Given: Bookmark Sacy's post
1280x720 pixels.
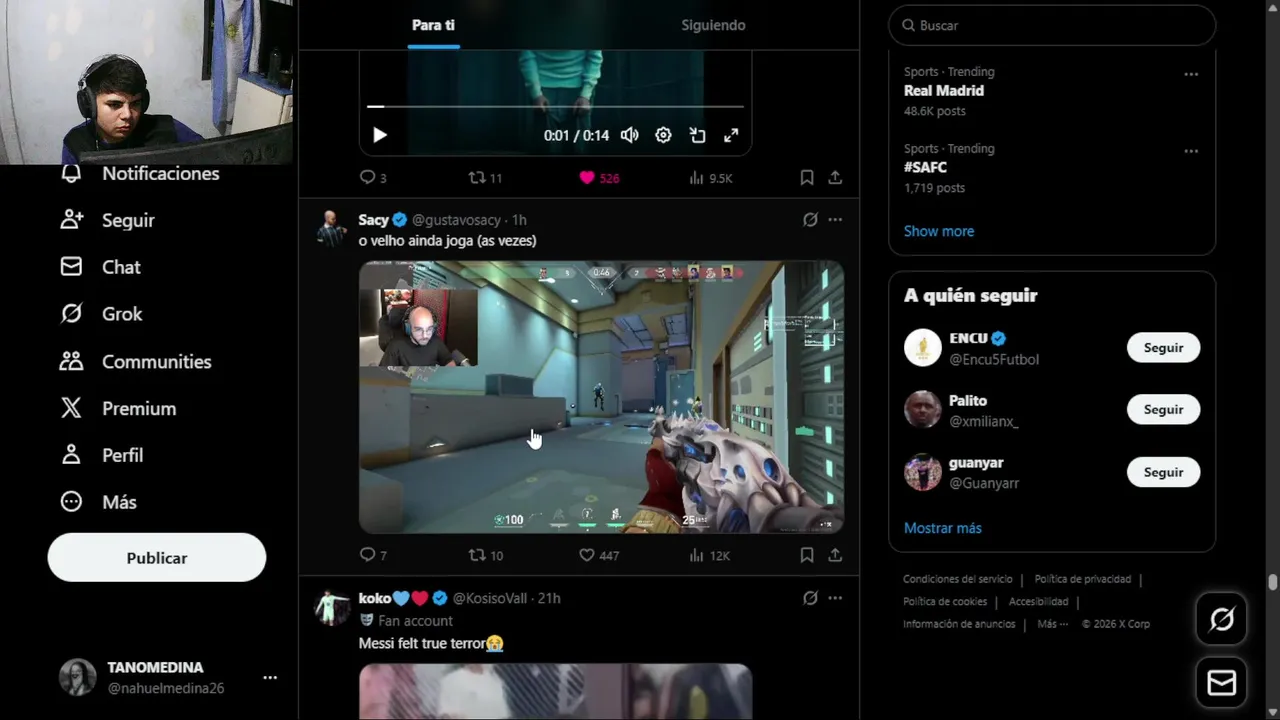Looking at the screenshot, I should tap(807, 555).
